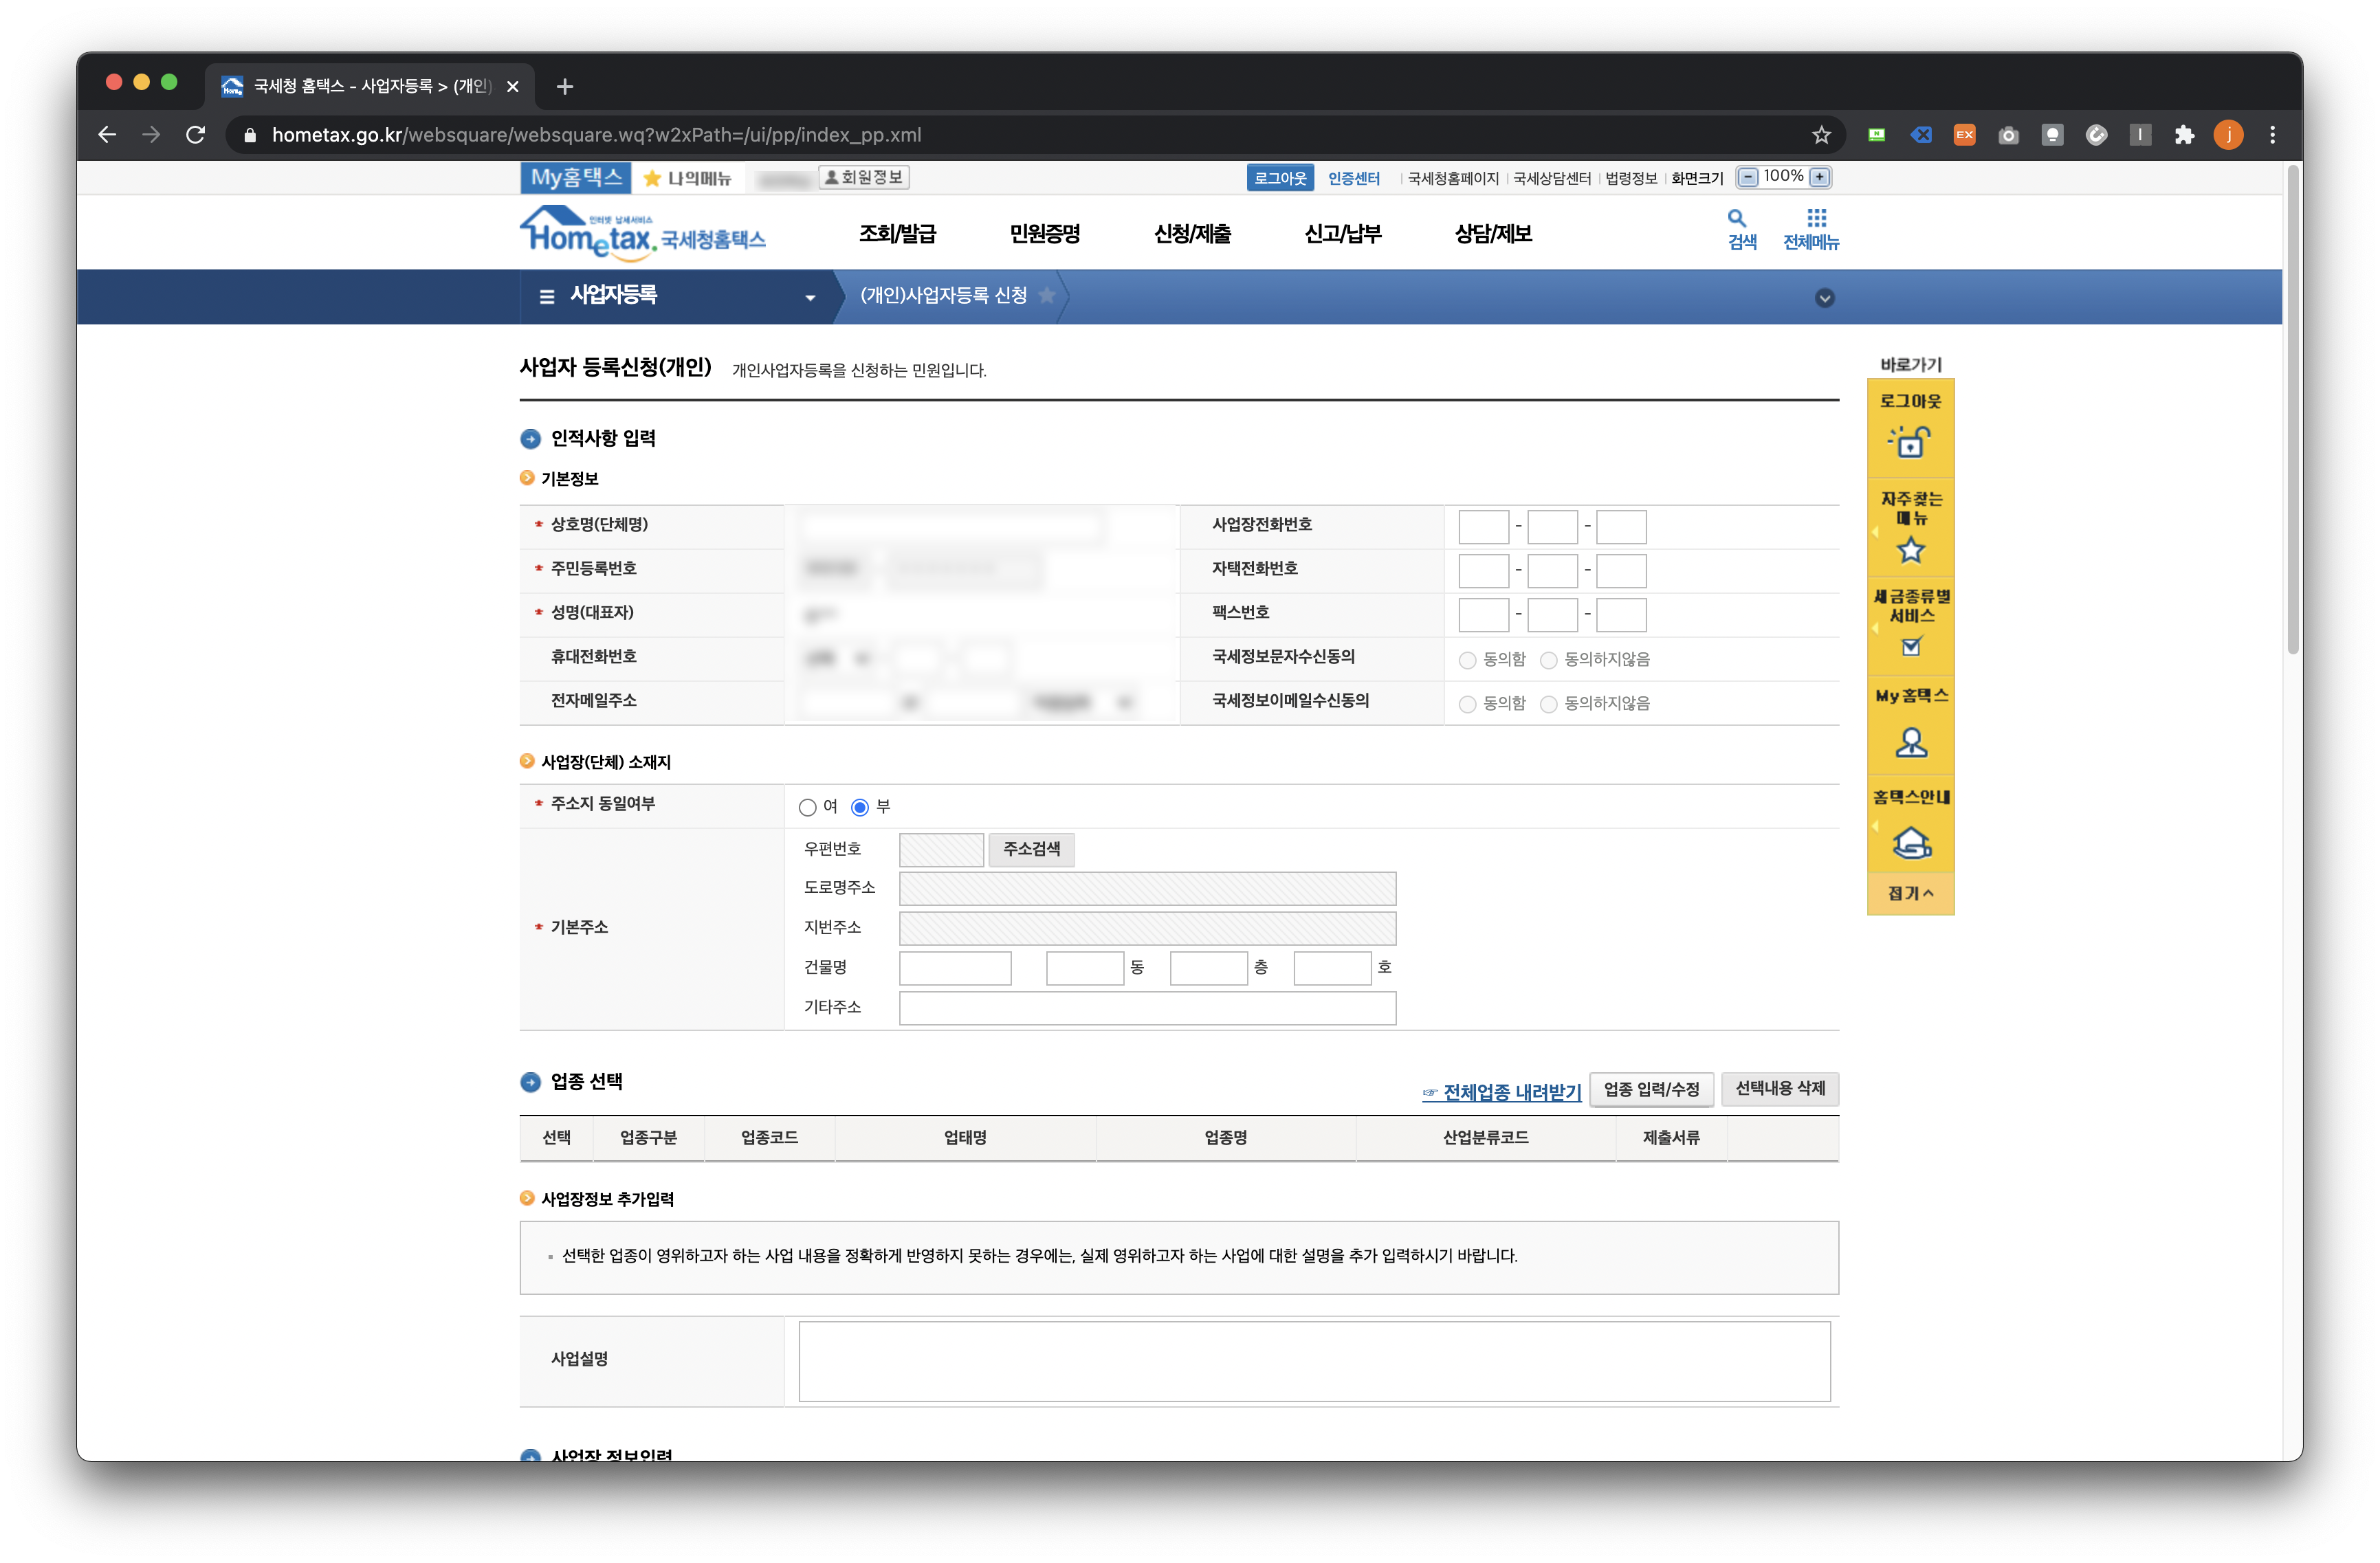Screen dimensions: 2380x1563
Task: Click 주소검색 address search button
Action: tap(1031, 849)
